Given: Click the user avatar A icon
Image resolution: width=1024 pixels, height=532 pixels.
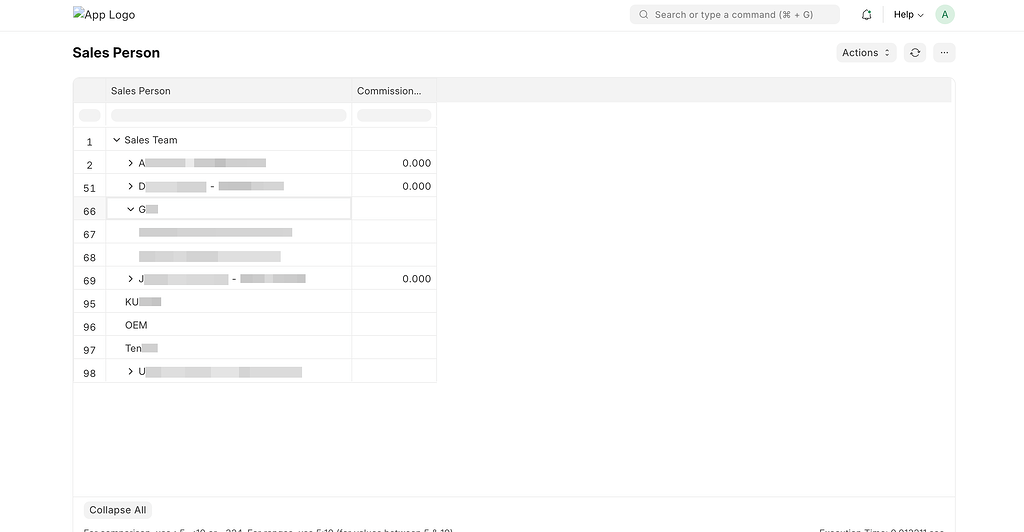Looking at the screenshot, I should 944,15.
